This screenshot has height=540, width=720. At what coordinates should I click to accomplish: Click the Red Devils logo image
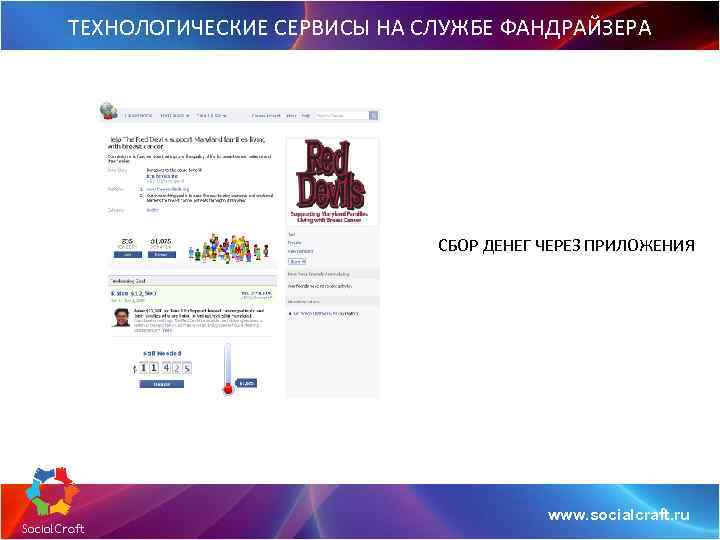(x=332, y=181)
